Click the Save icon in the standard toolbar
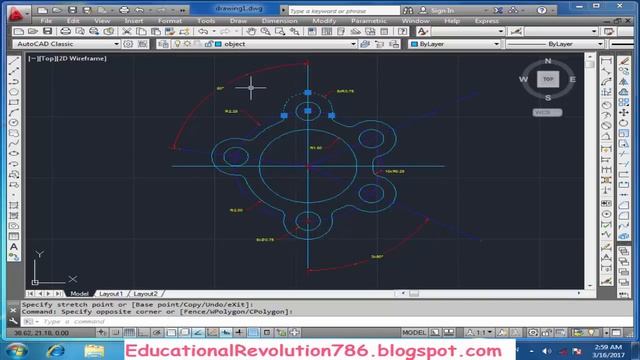The width and height of the screenshot is (640, 360). pyautogui.click(x=48, y=31)
